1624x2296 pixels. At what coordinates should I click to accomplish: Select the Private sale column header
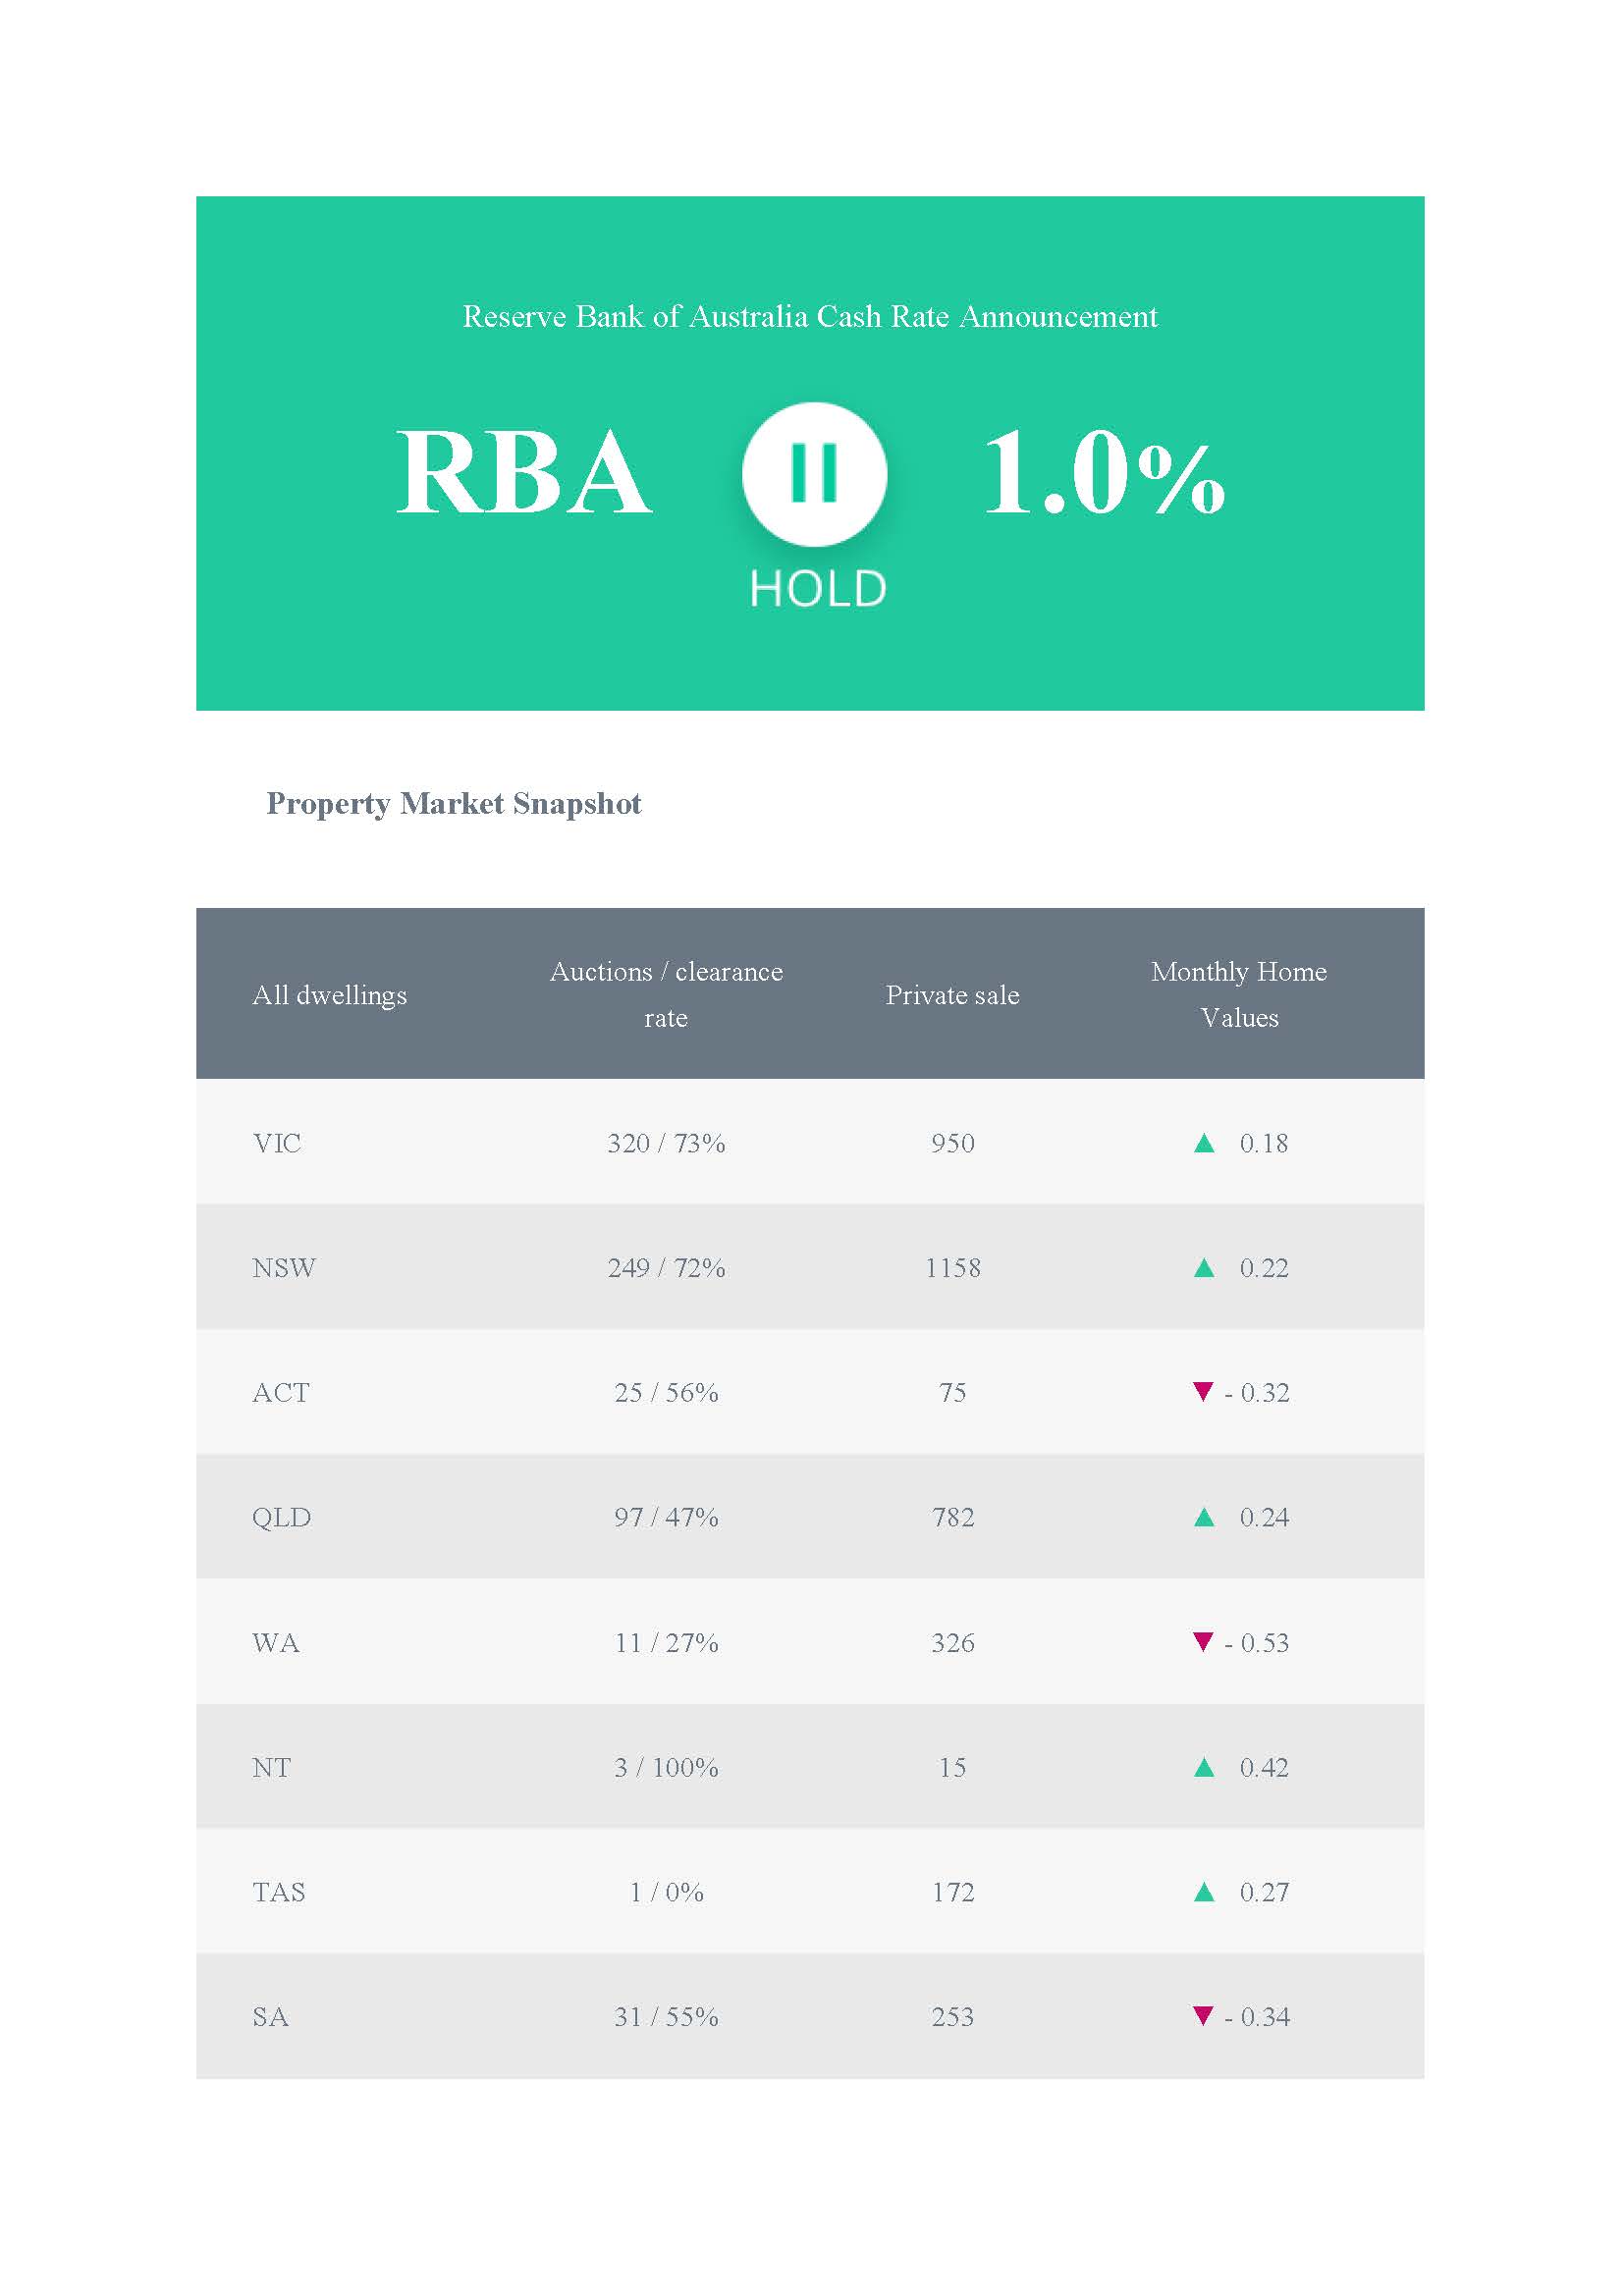952,995
